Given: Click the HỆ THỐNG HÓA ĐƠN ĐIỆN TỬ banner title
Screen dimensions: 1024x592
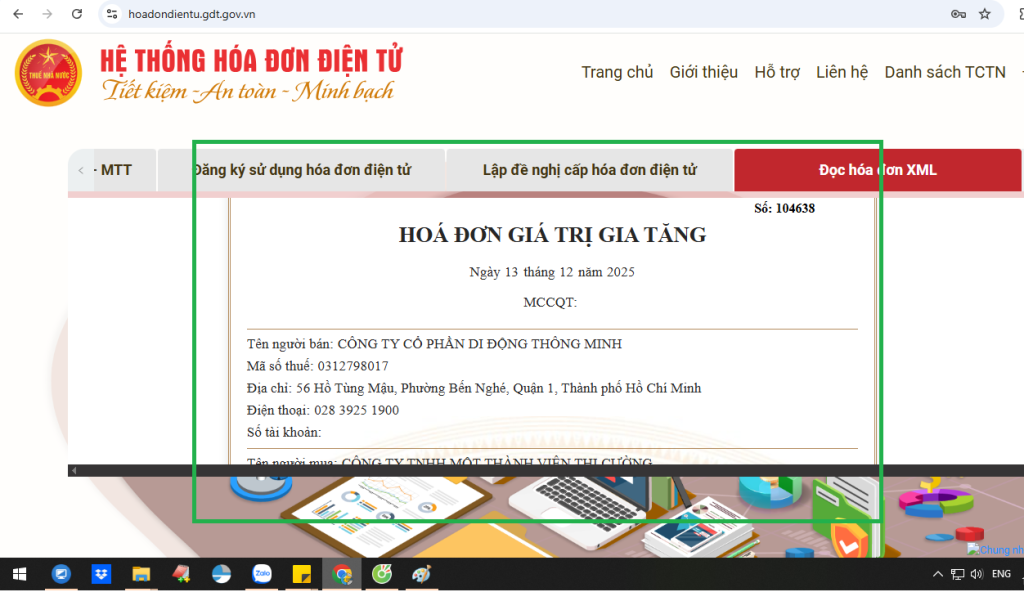Looking at the screenshot, I should point(251,60).
